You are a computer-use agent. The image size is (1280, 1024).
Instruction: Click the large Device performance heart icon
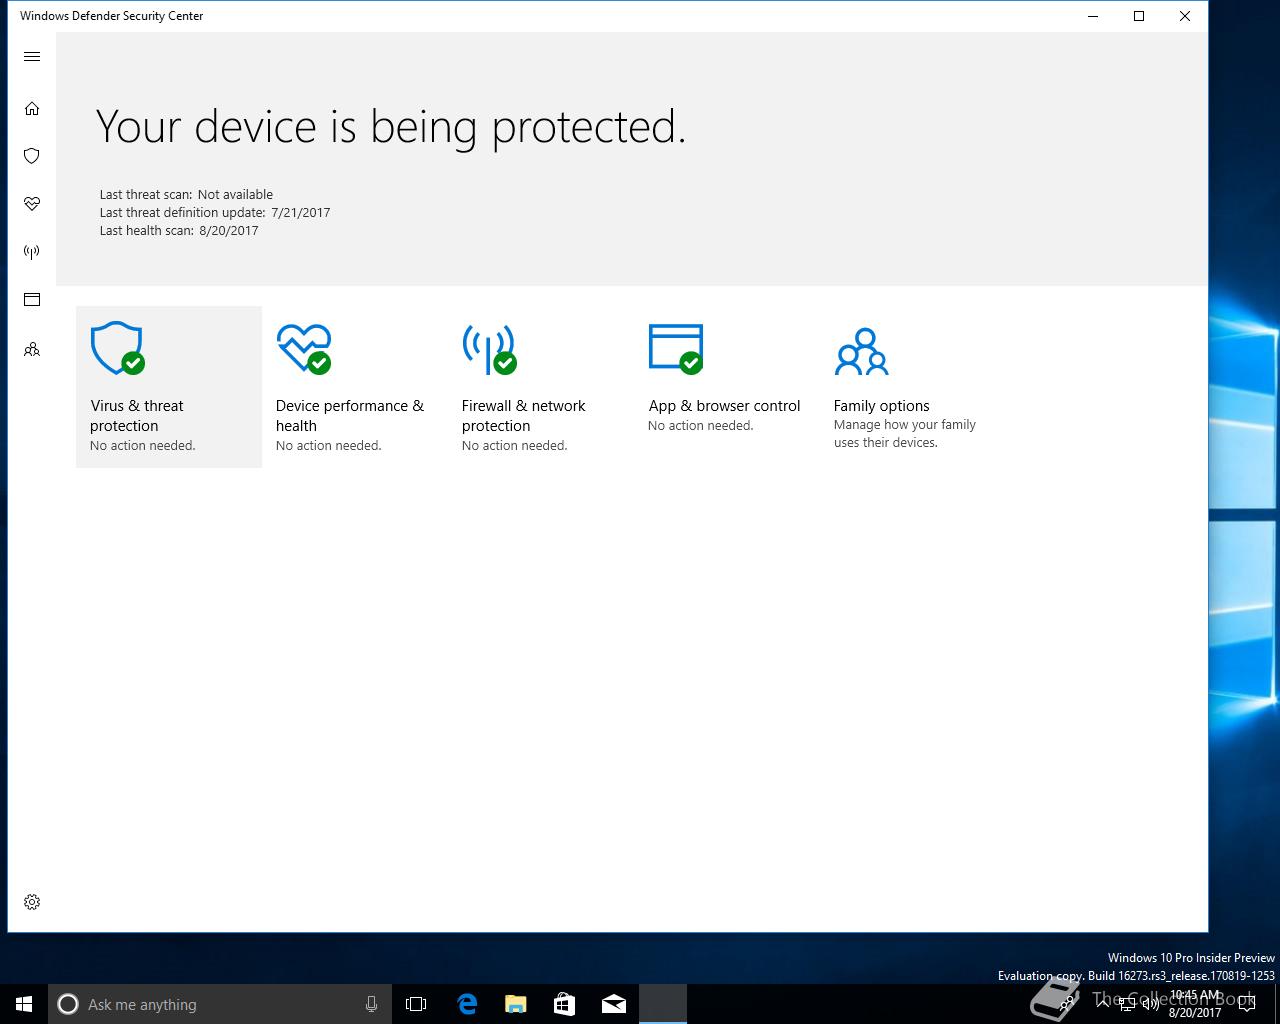point(304,349)
